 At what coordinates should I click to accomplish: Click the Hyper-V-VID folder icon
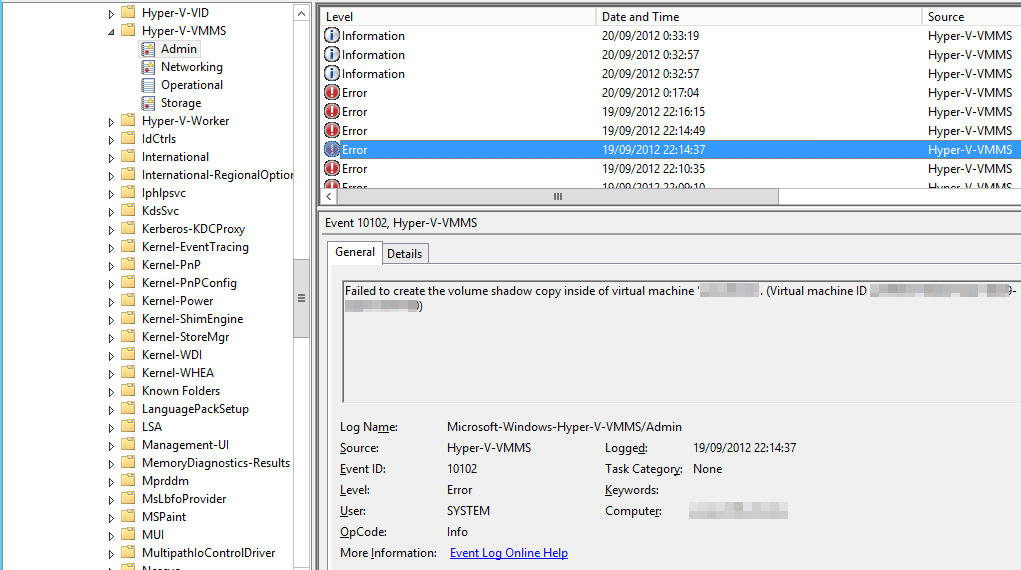129,12
